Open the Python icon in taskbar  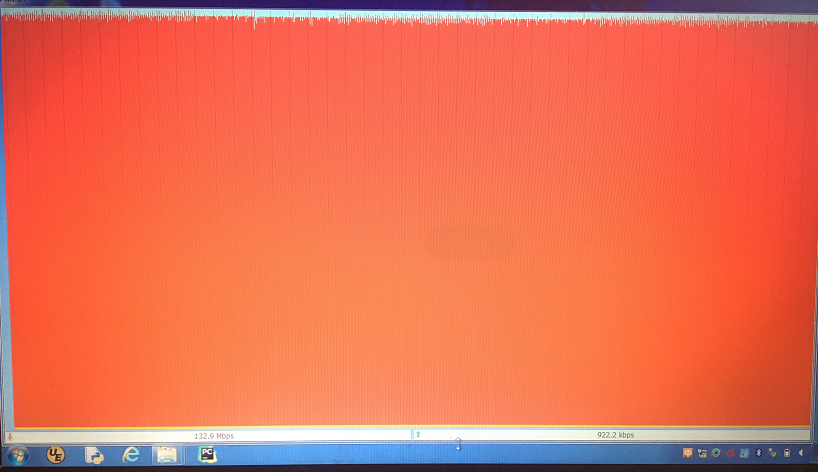point(94,455)
